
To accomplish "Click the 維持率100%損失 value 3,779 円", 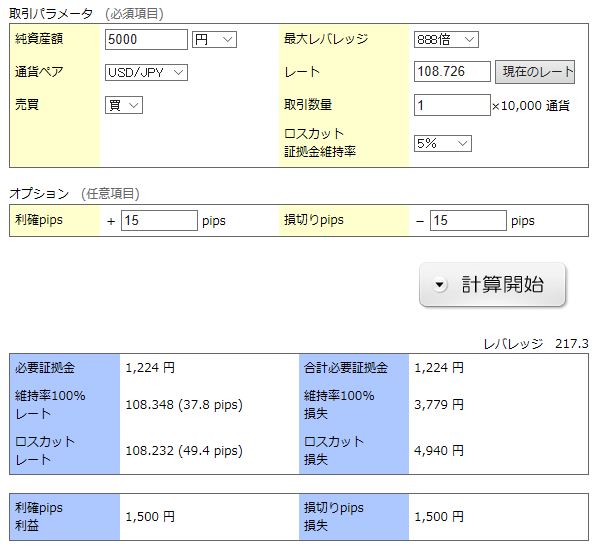I will (x=439, y=405).
